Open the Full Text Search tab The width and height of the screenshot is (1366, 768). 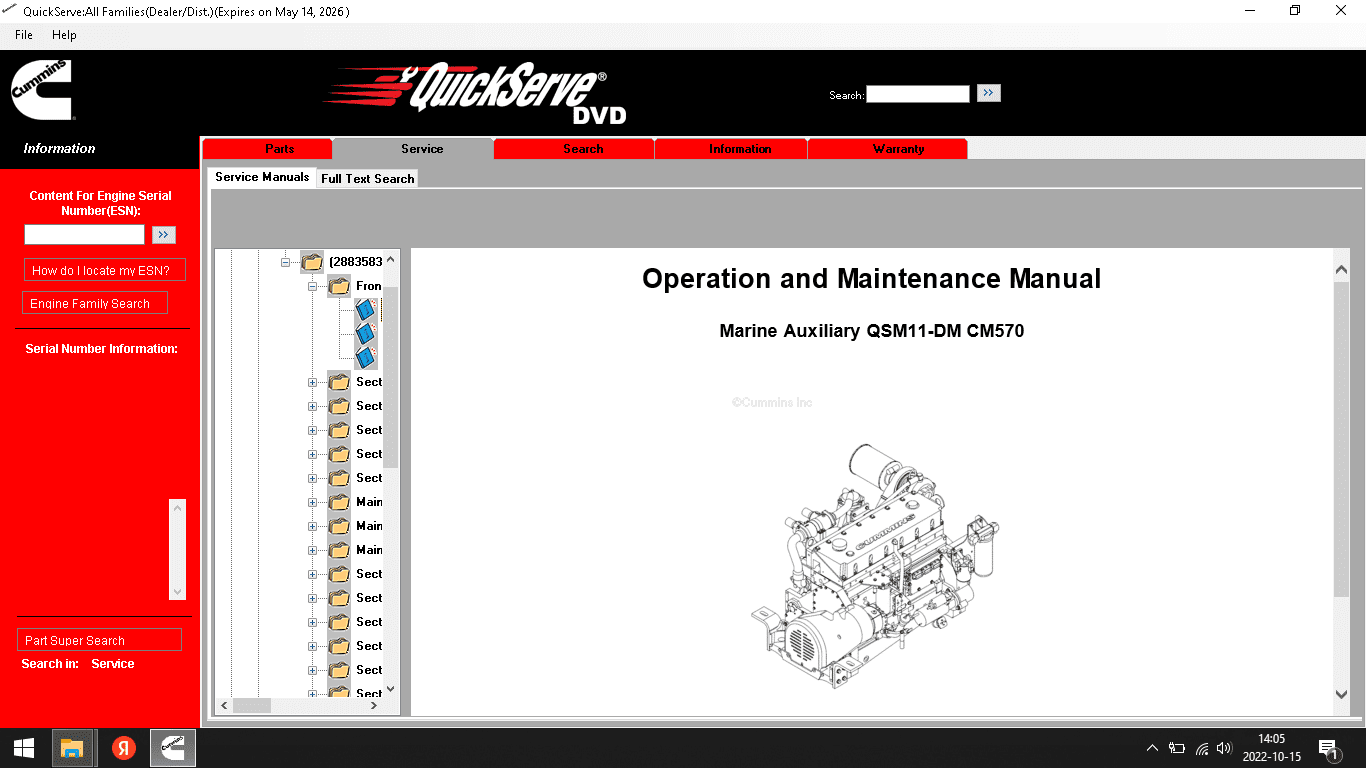click(x=367, y=178)
